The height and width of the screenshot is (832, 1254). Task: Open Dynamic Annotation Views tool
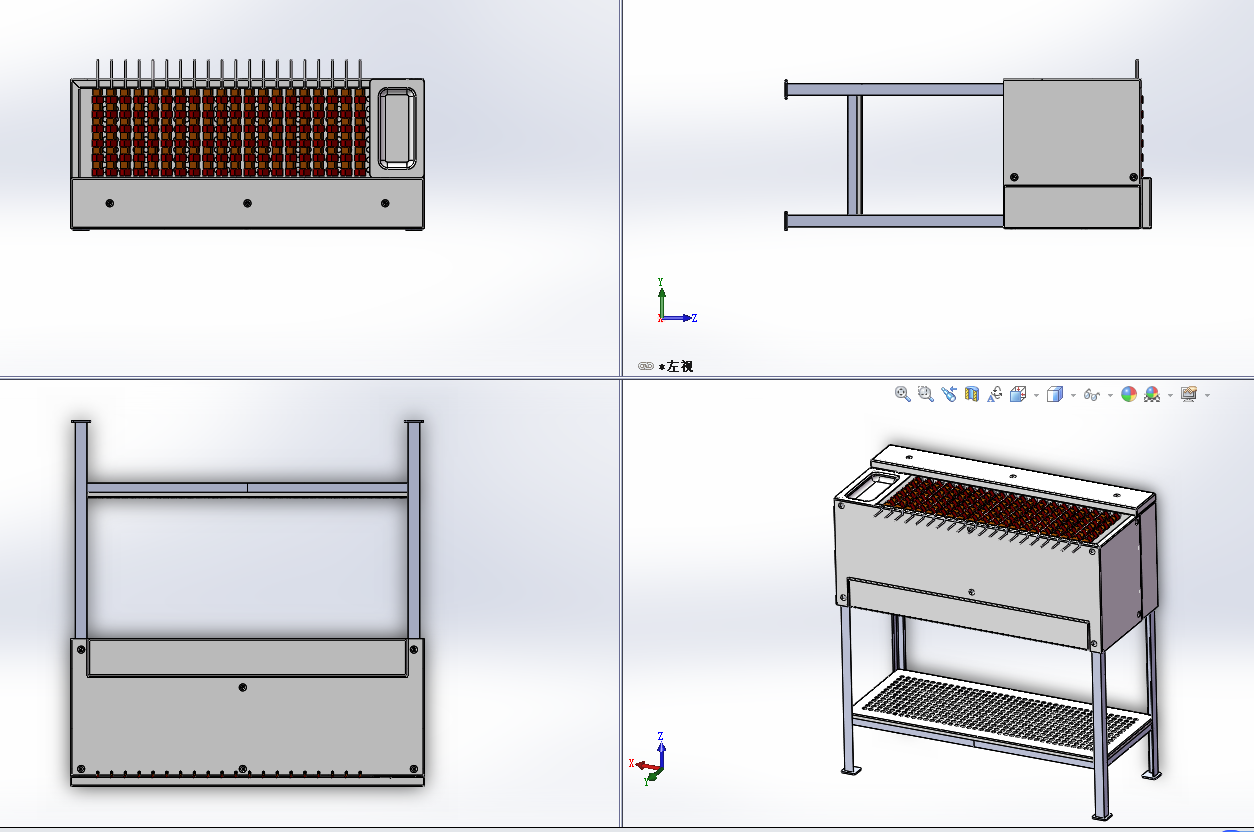click(x=995, y=394)
